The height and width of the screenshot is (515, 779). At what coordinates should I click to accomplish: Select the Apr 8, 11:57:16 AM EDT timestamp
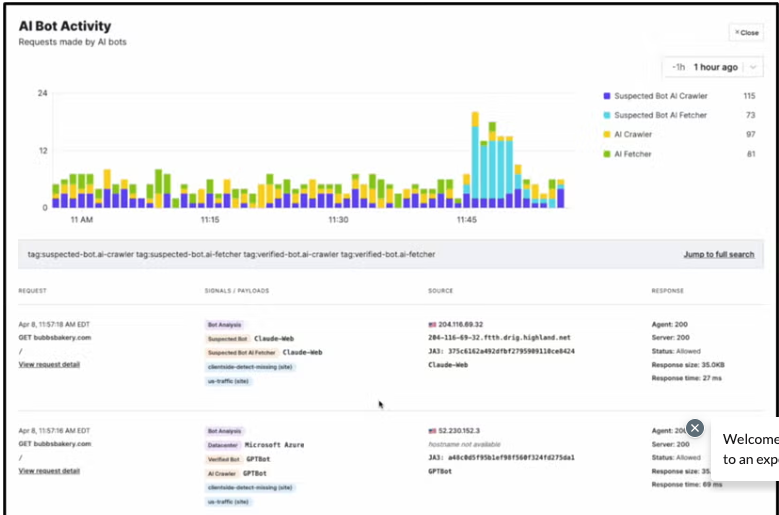(x=54, y=431)
